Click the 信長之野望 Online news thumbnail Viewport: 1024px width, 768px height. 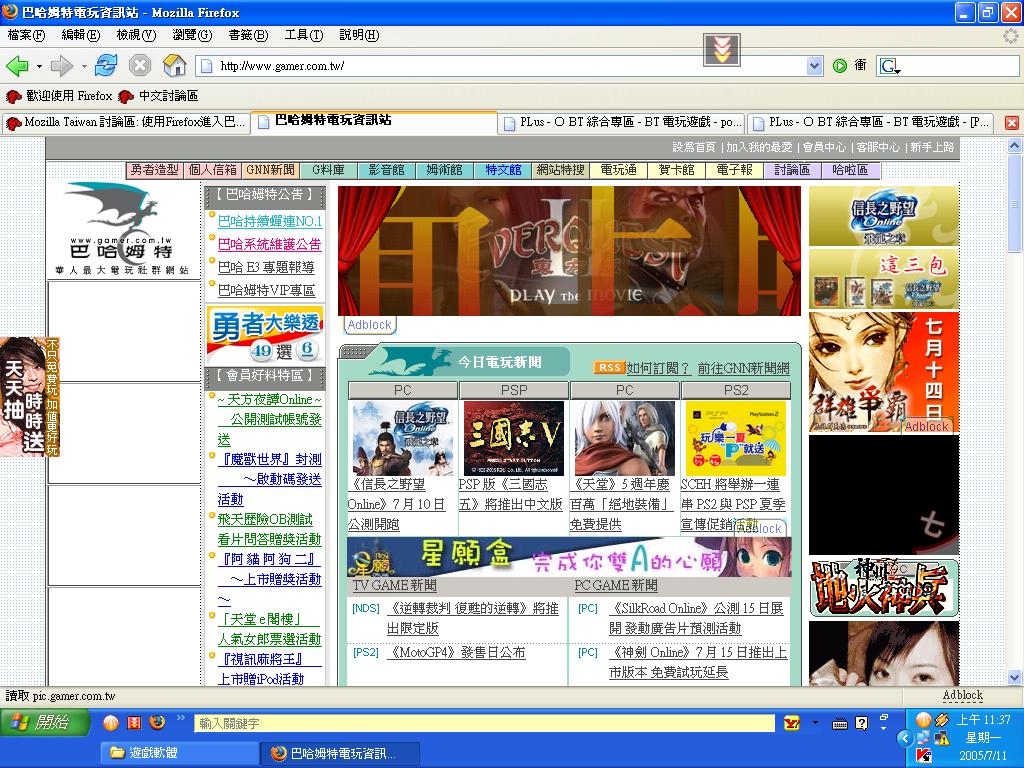[402, 438]
